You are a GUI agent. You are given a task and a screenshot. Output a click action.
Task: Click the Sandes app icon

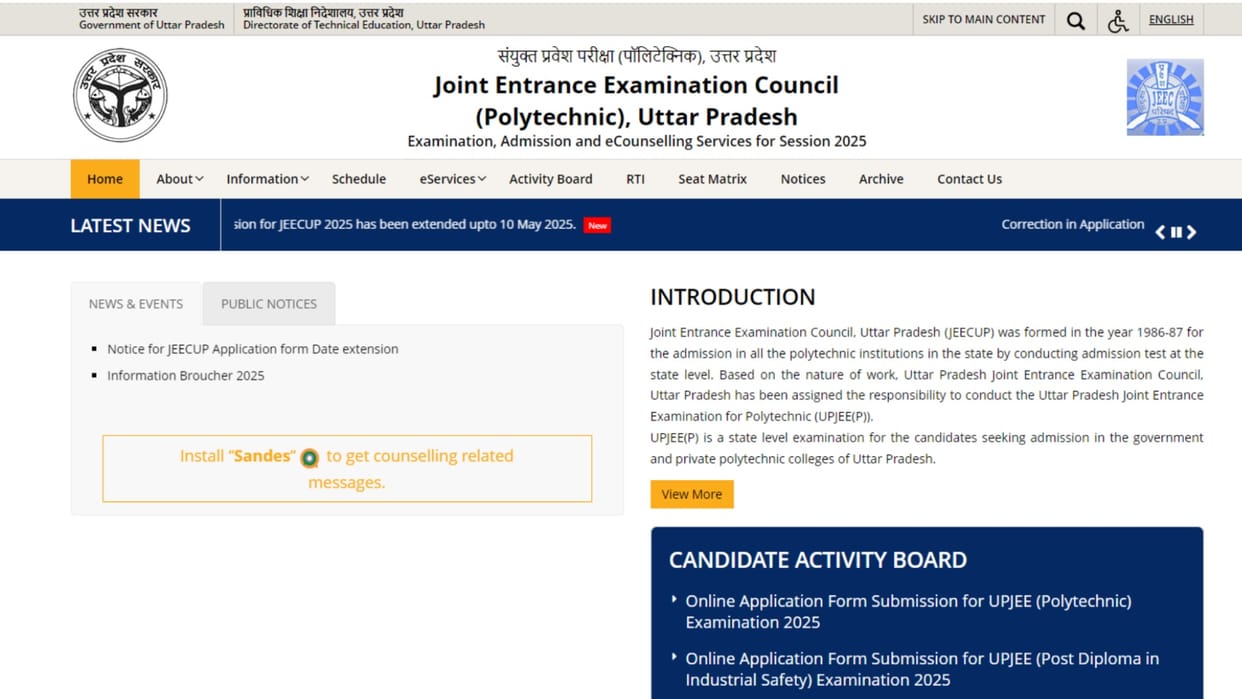pyautogui.click(x=310, y=458)
